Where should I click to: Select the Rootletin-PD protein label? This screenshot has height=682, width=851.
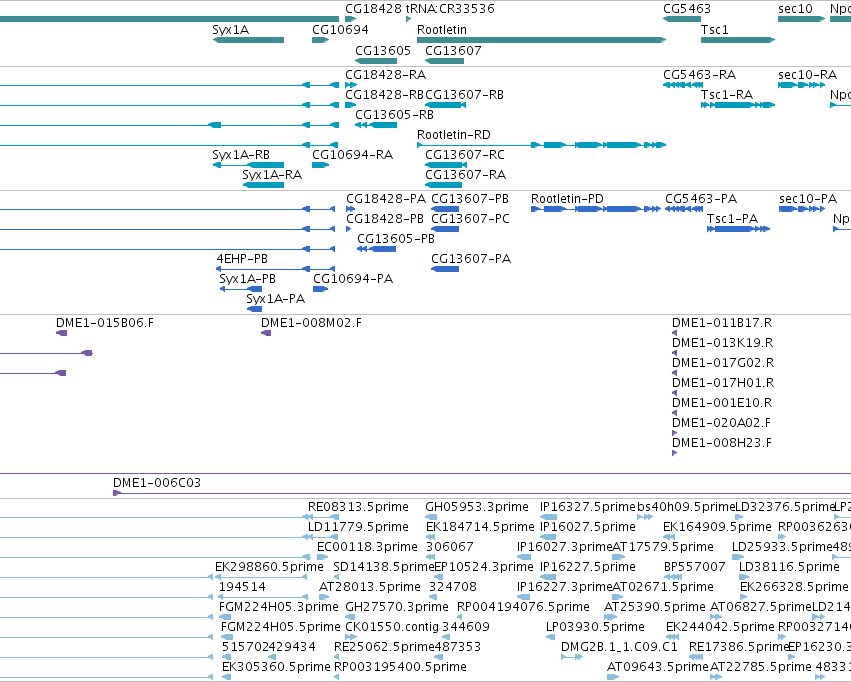(x=567, y=199)
